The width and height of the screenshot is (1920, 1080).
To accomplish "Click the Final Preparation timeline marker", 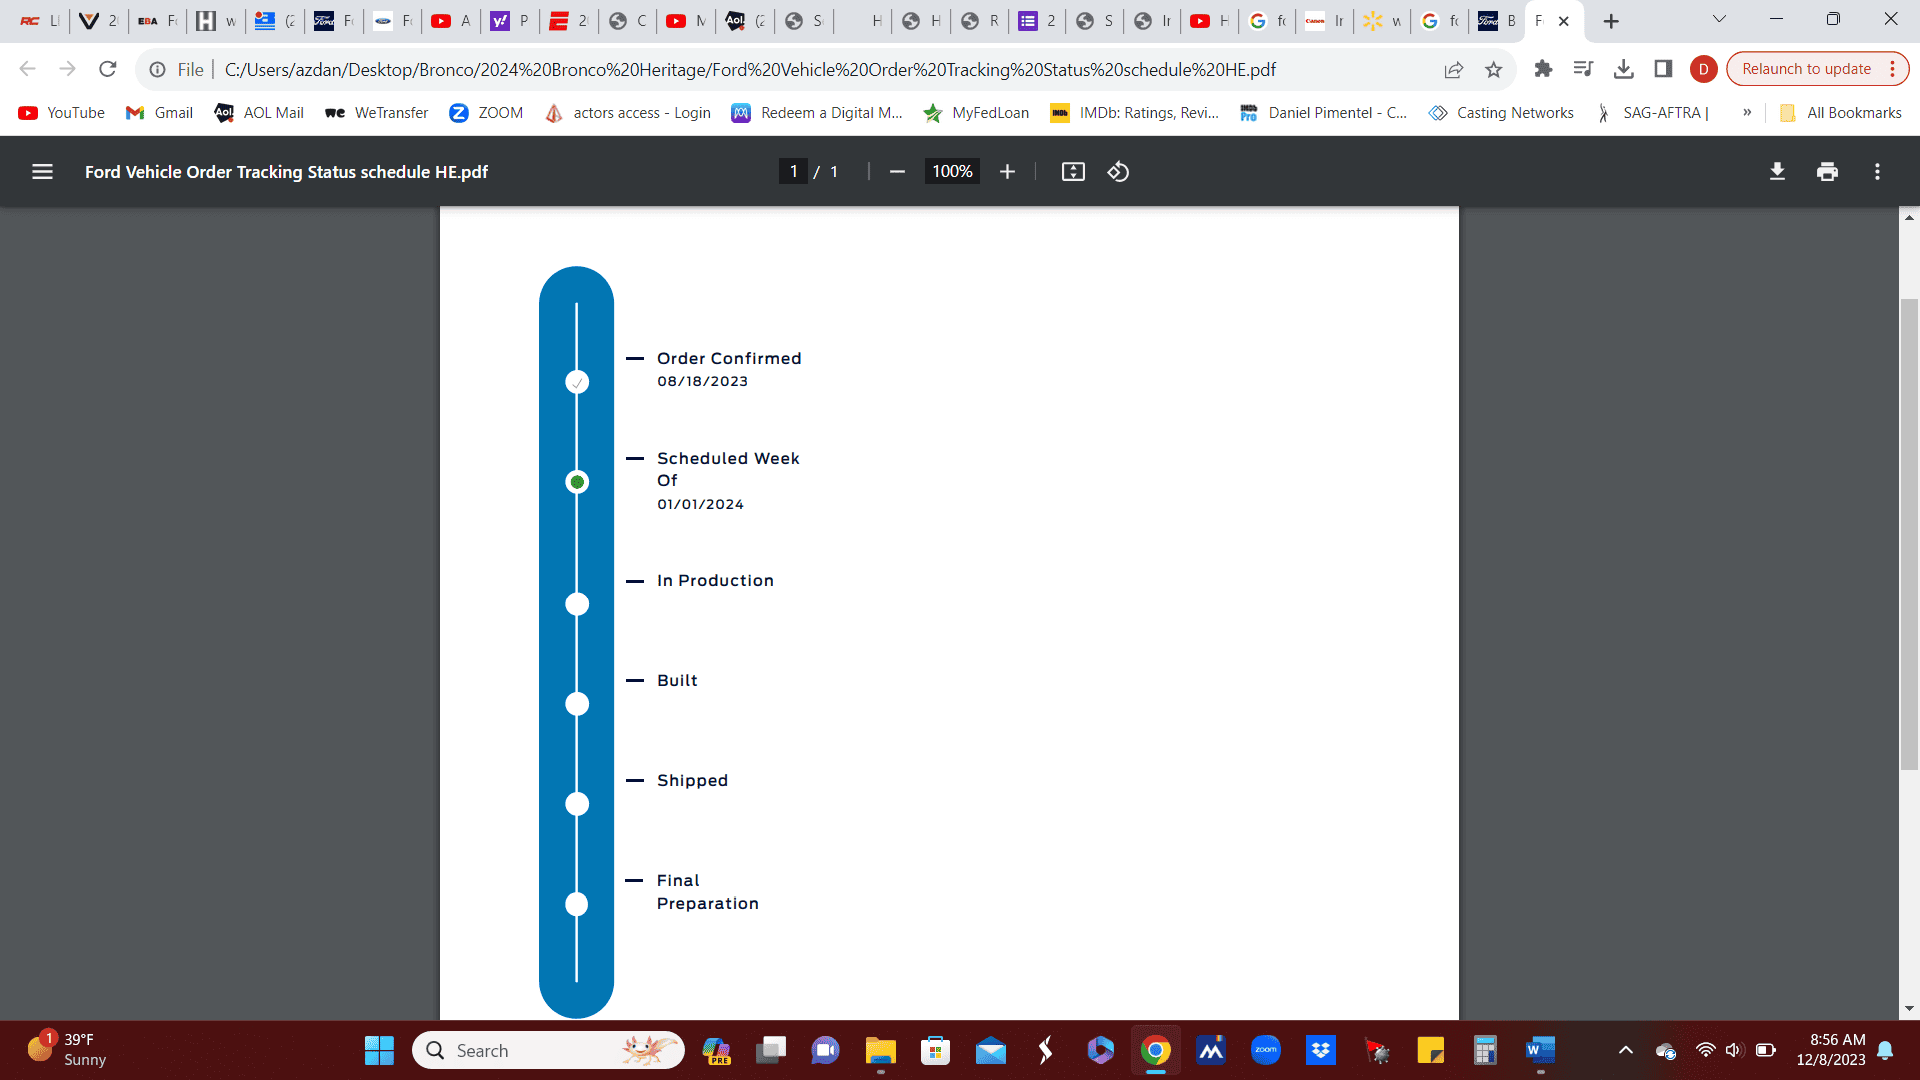I will [x=577, y=904].
